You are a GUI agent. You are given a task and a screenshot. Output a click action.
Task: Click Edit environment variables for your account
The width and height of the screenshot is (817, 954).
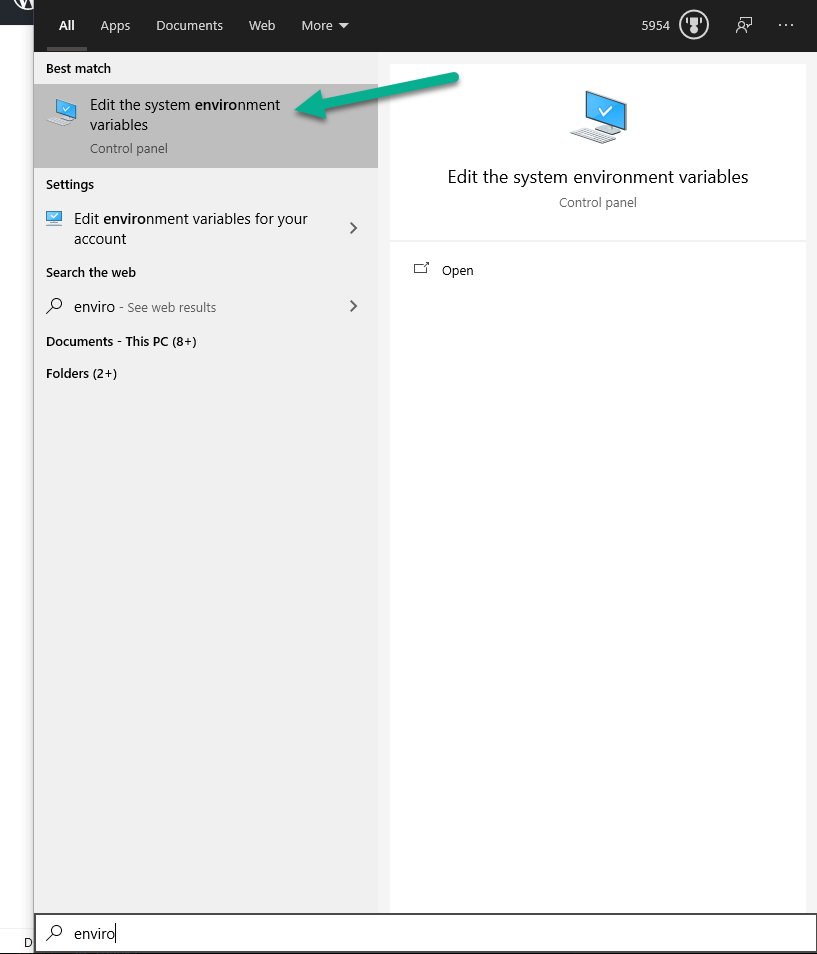click(x=190, y=228)
